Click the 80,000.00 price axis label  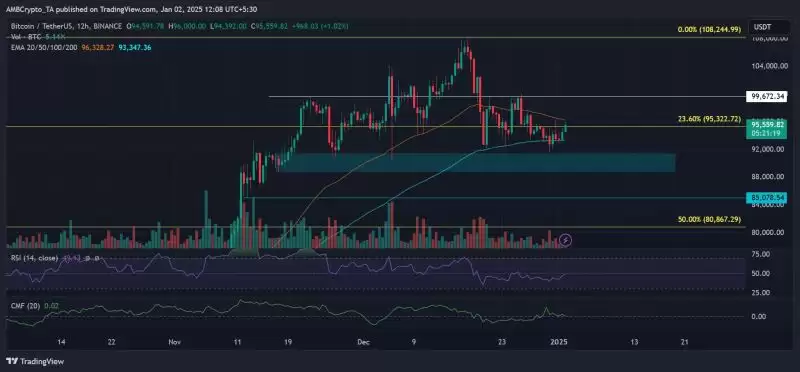(x=767, y=232)
